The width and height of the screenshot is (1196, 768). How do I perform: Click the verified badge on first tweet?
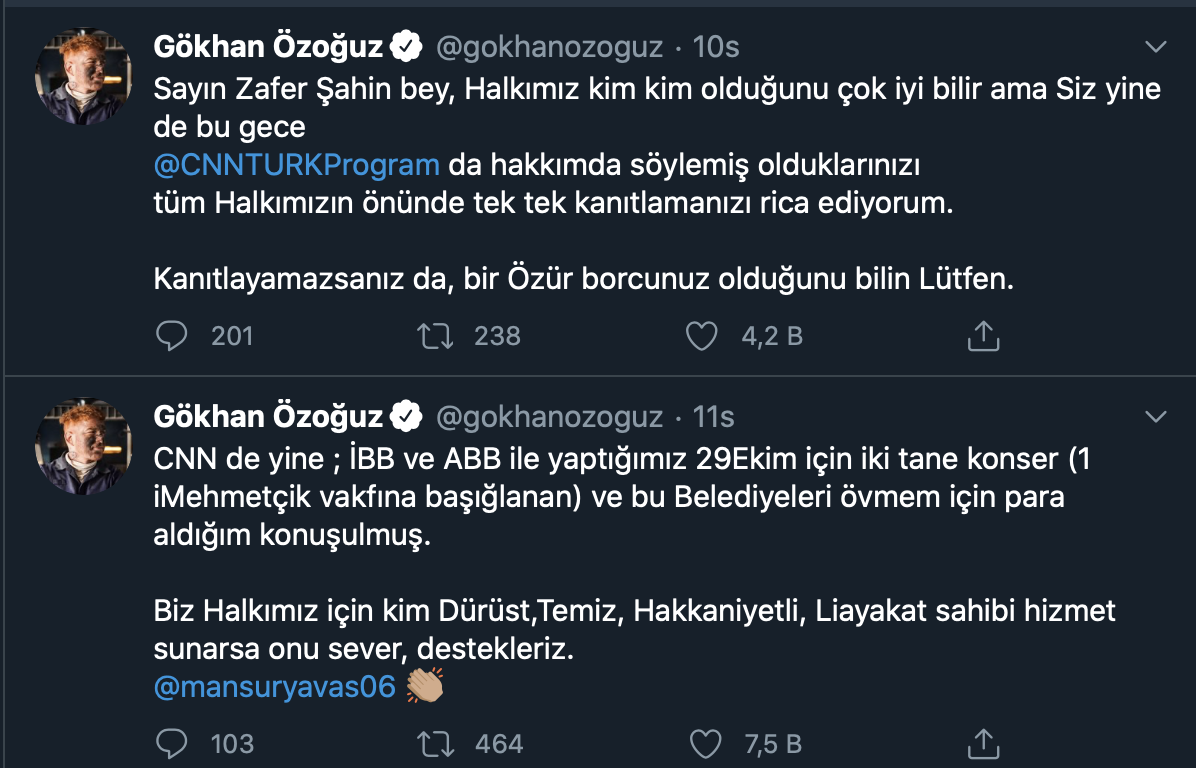click(404, 47)
